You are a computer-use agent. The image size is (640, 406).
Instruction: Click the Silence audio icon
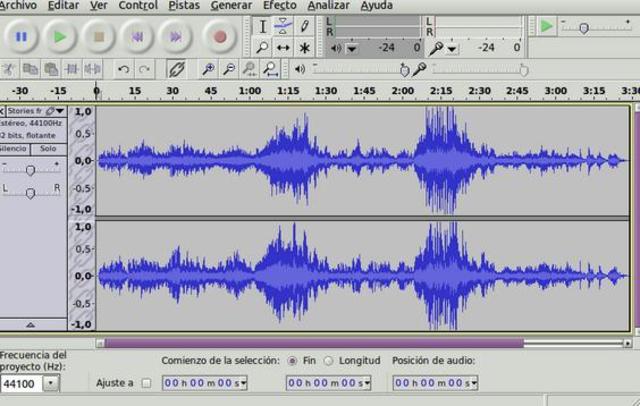click(92, 69)
